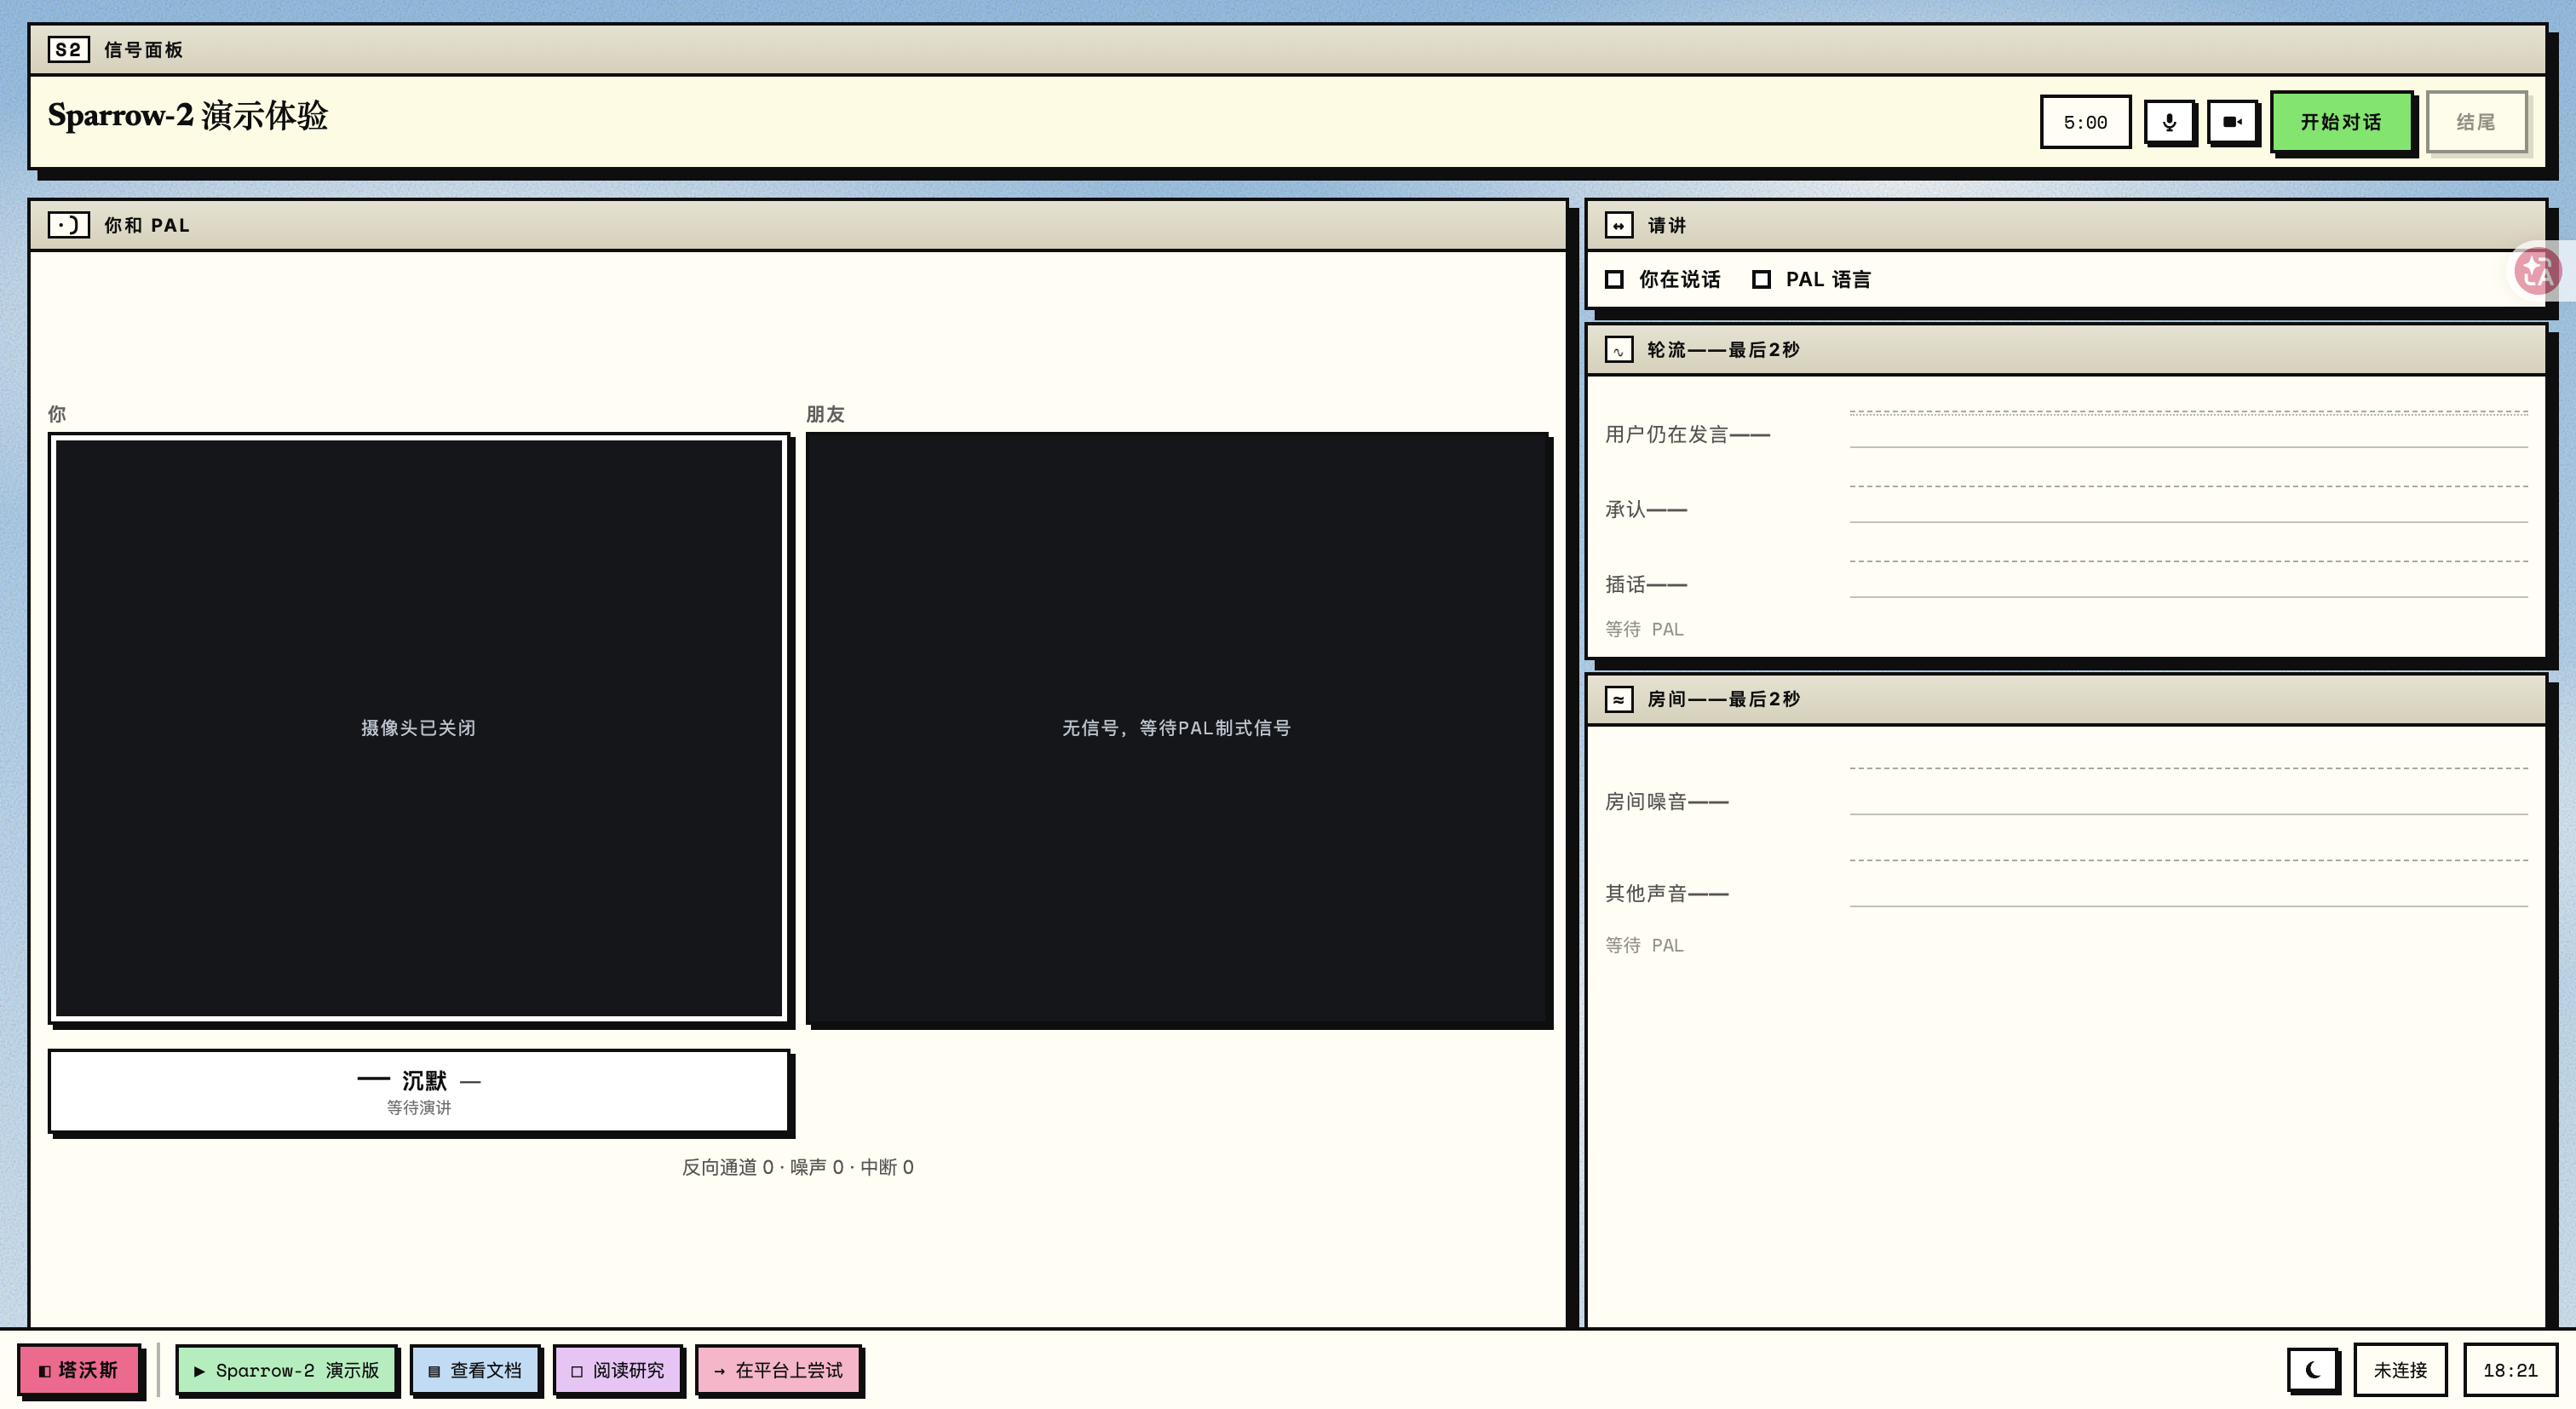Click the 反向通道 0 · 噪声 0 · 中断 0 counter text
This screenshot has height=1409, width=2576.
click(x=797, y=1167)
